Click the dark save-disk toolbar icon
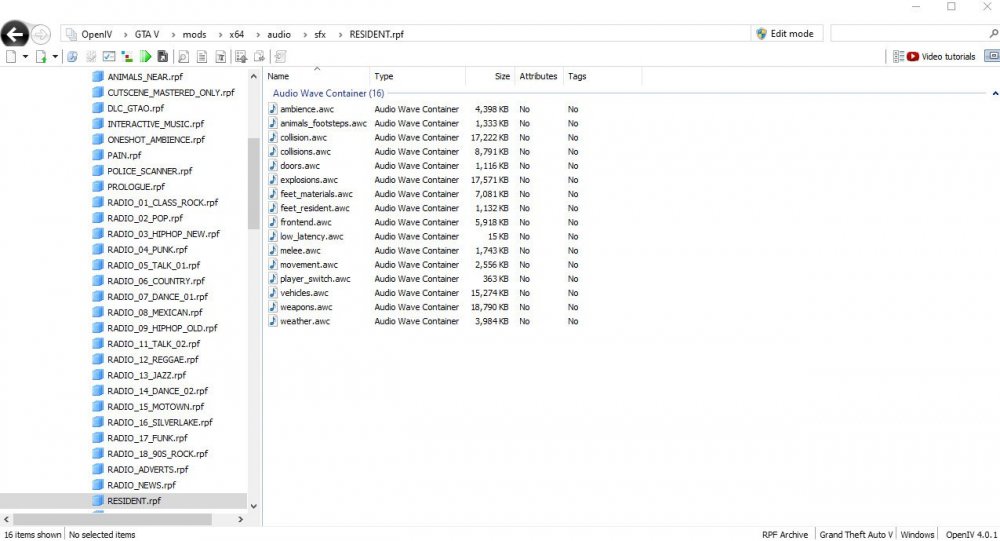1000x541 pixels. click(163, 57)
